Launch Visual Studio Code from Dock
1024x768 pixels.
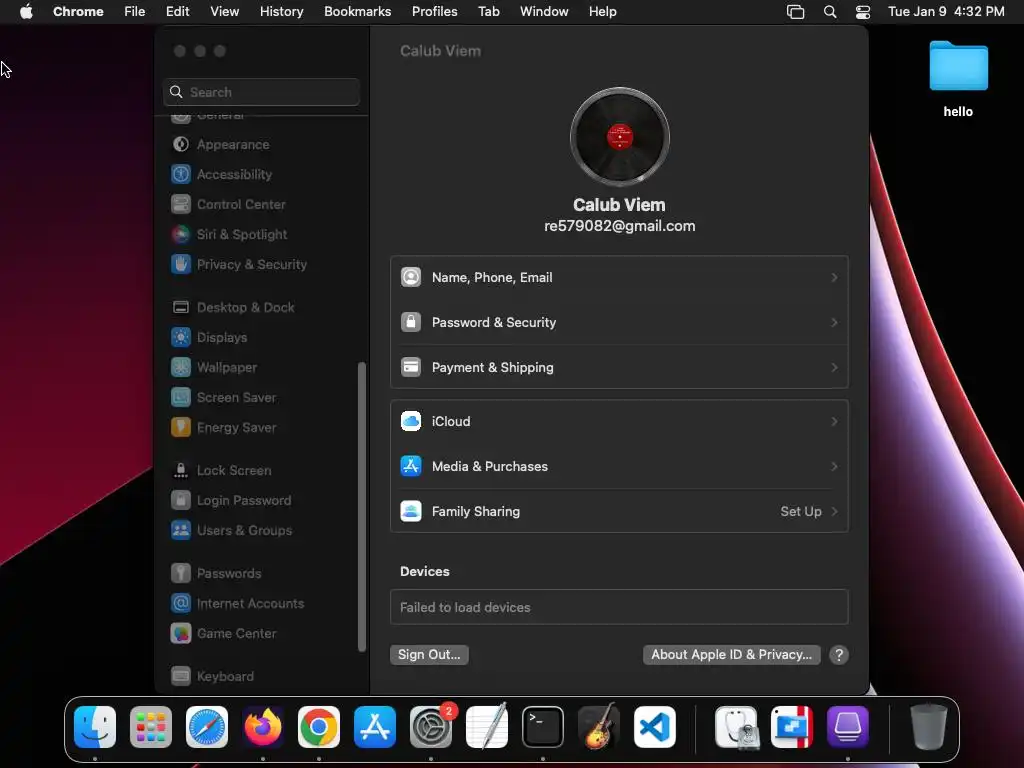coord(655,727)
